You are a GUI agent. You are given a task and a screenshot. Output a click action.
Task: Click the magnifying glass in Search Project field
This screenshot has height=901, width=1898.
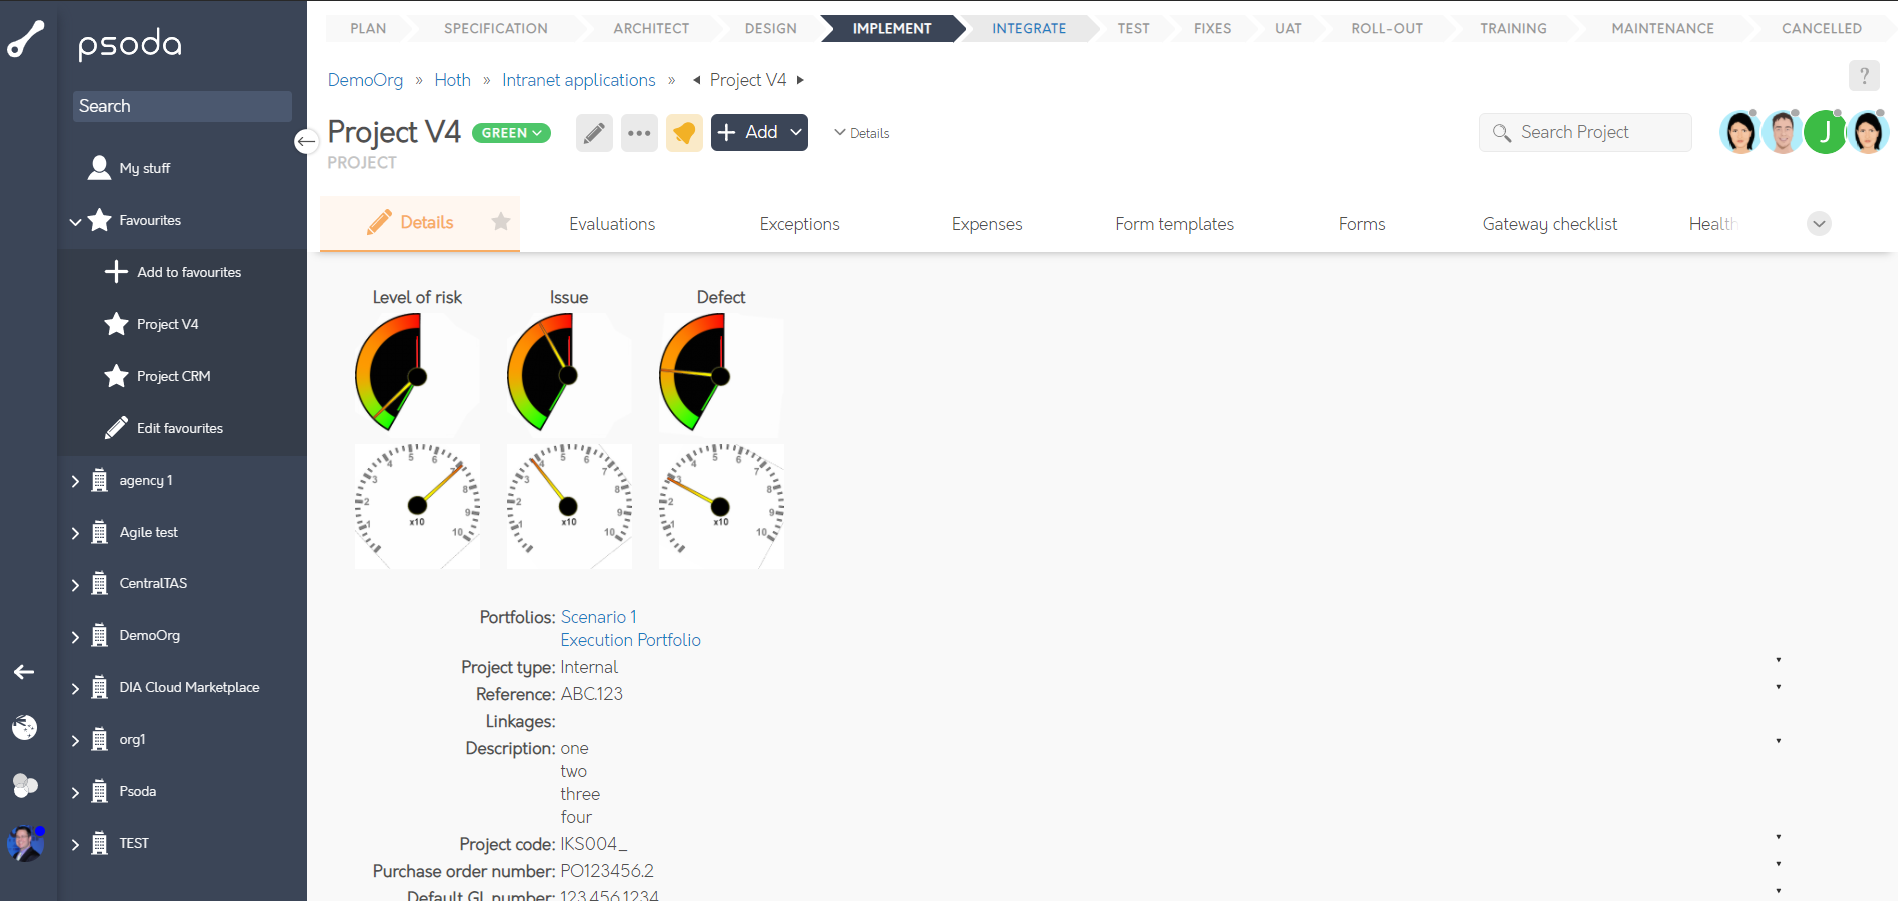coord(1502,132)
